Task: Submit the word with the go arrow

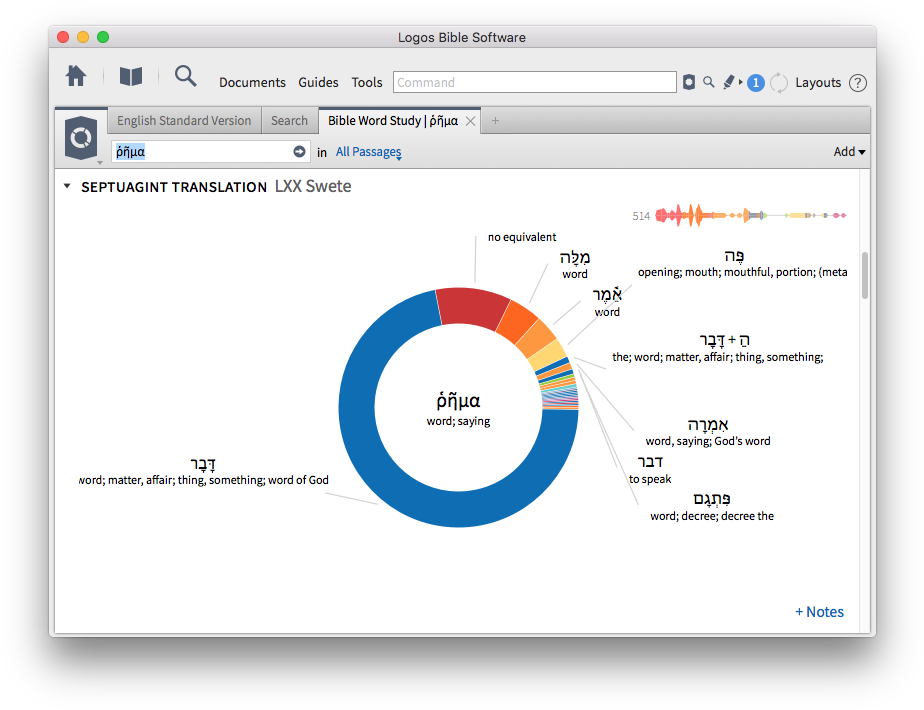Action: pyautogui.click(x=299, y=152)
